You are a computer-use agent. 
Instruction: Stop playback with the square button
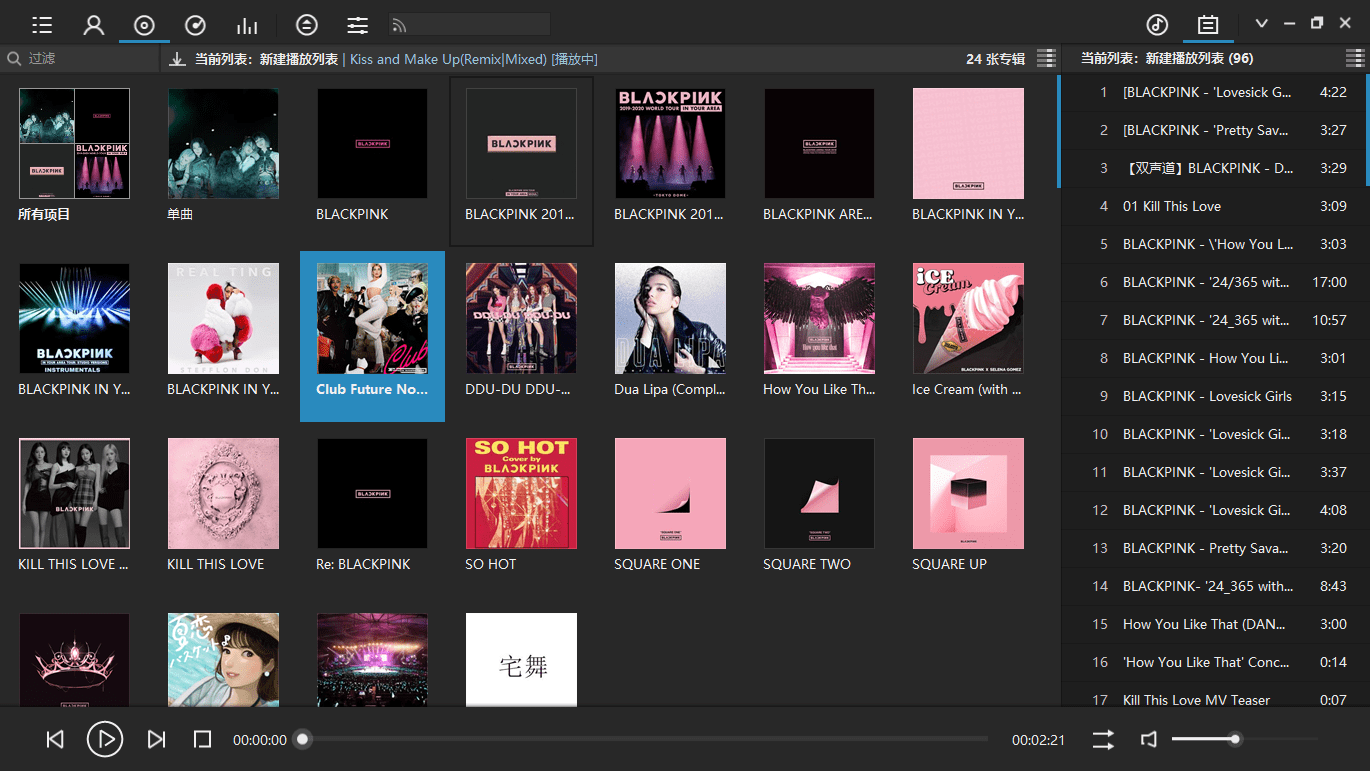(x=202, y=739)
